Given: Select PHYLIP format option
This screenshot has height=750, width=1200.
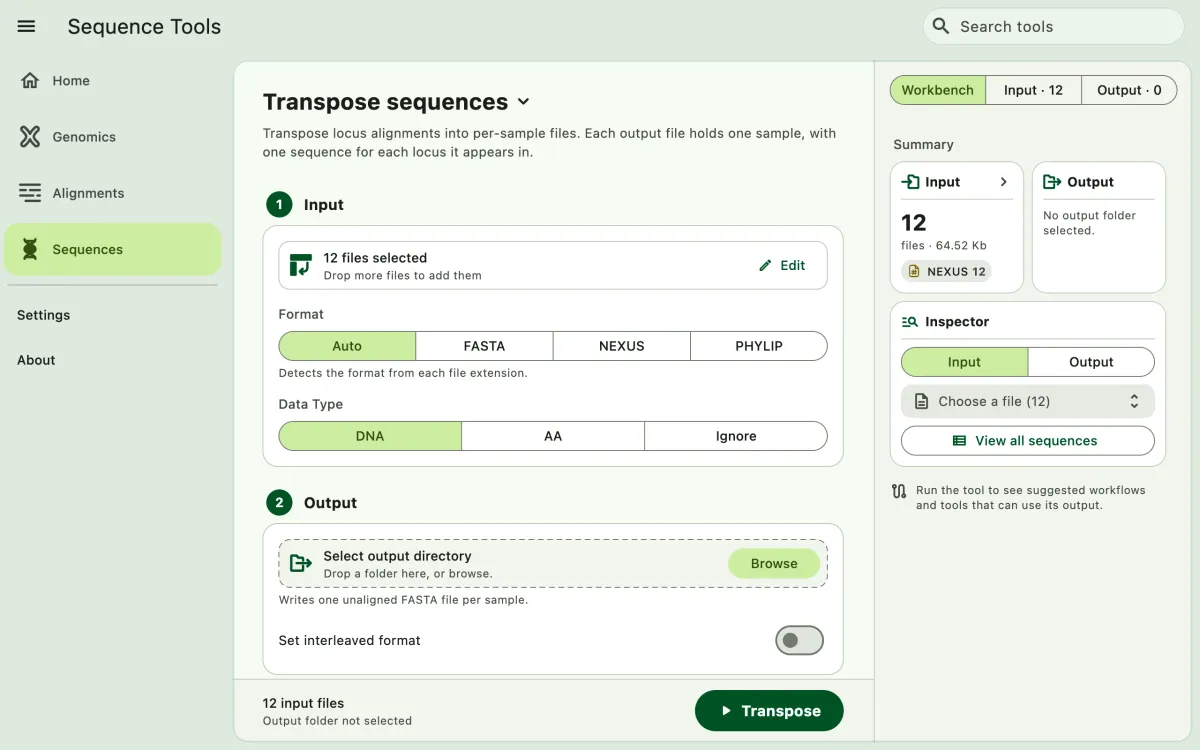Looking at the screenshot, I should pos(759,346).
